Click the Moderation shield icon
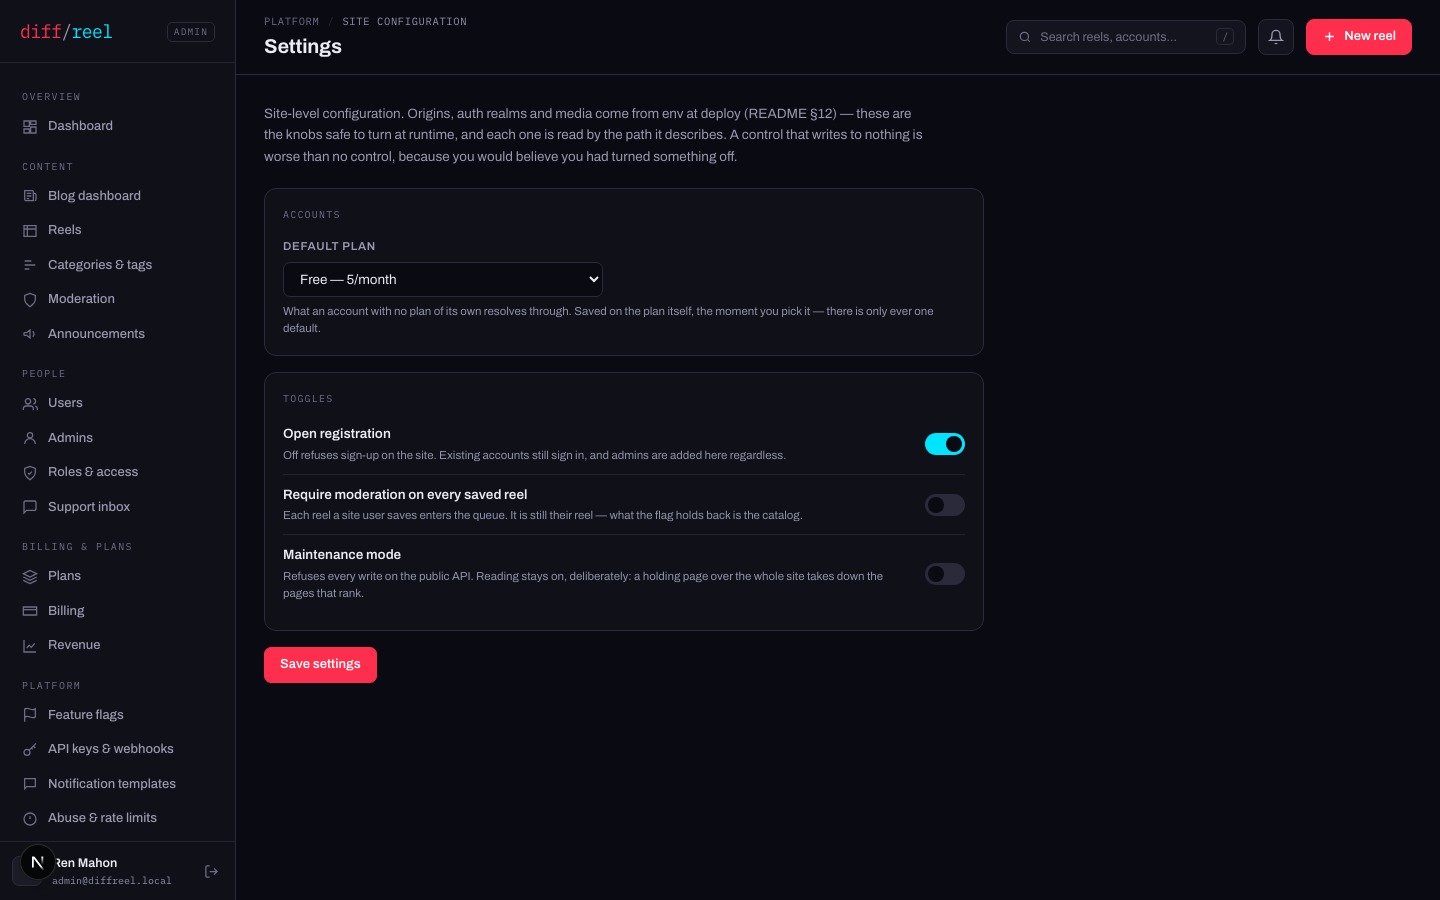 click(x=30, y=300)
